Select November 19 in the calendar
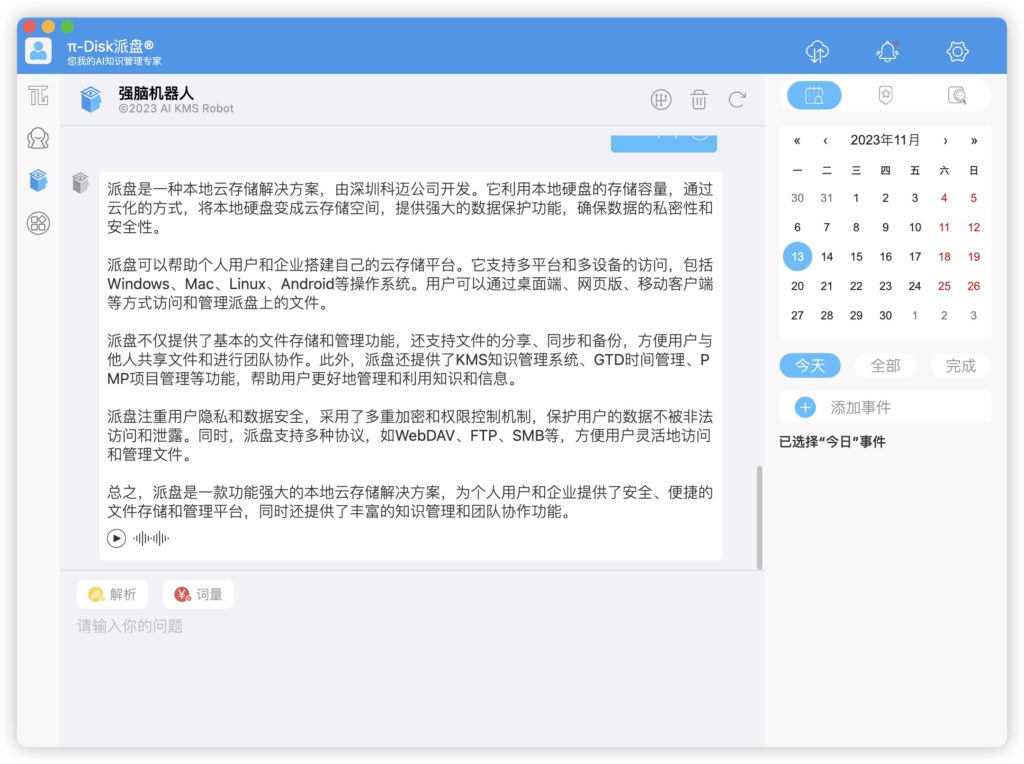1024x764 pixels. tap(974, 257)
